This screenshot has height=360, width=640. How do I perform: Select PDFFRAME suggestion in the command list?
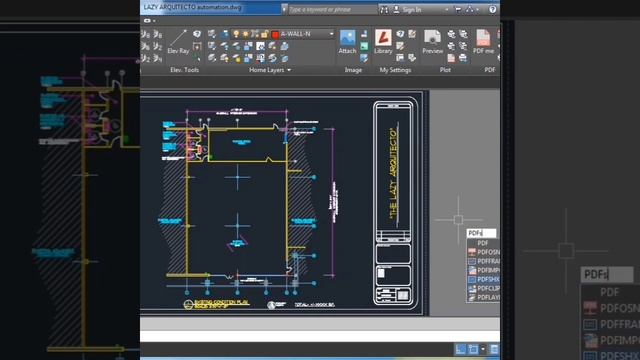[484, 261]
